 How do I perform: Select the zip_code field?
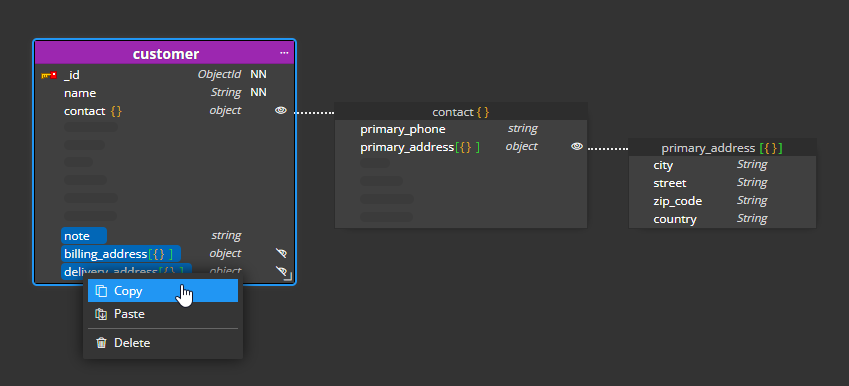coord(722,201)
